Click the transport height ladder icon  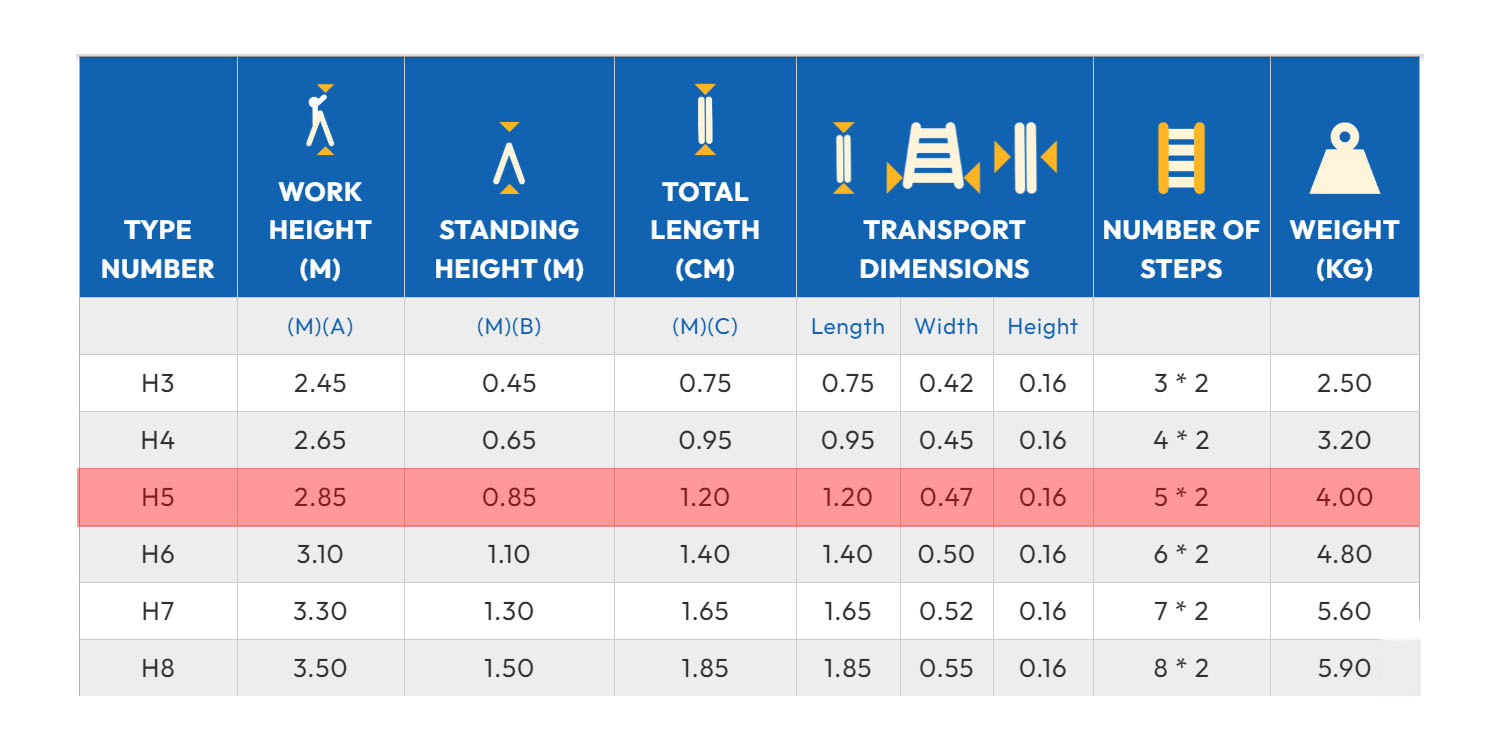click(x=1026, y=158)
